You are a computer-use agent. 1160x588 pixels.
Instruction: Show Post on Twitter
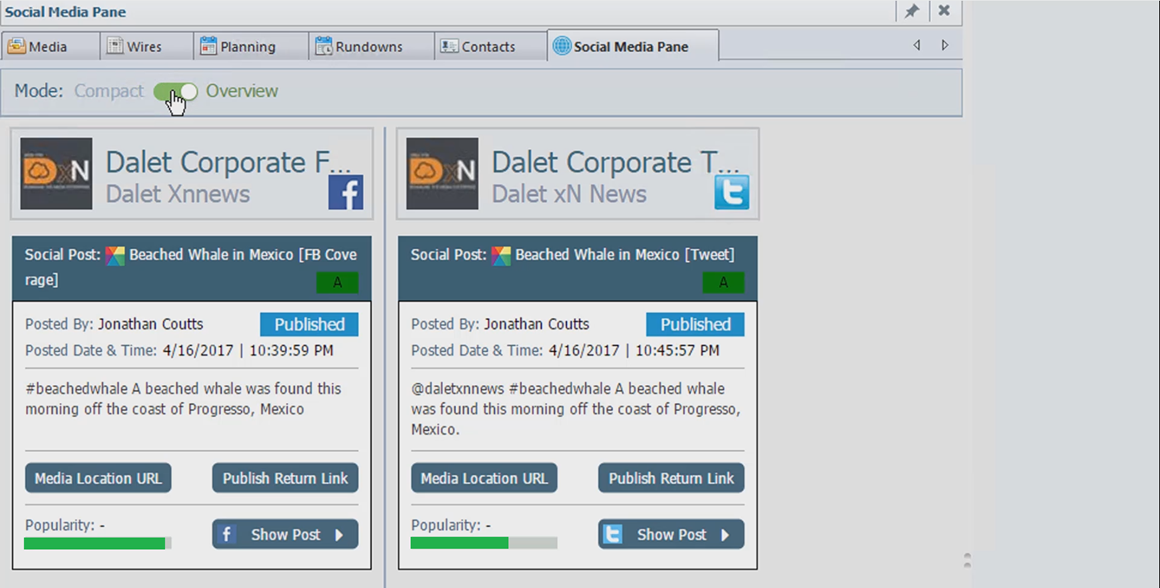671,535
